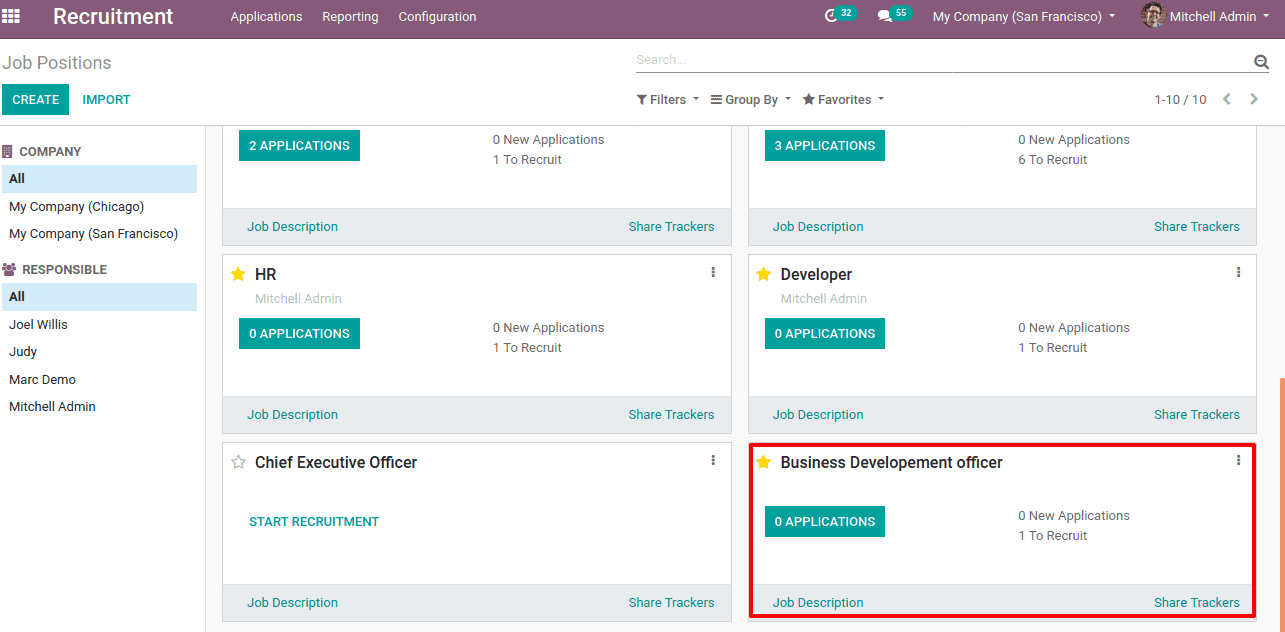Image resolution: width=1285 pixels, height=632 pixels.
Task: Click the IMPORT button
Action: pyautogui.click(x=106, y=99)
